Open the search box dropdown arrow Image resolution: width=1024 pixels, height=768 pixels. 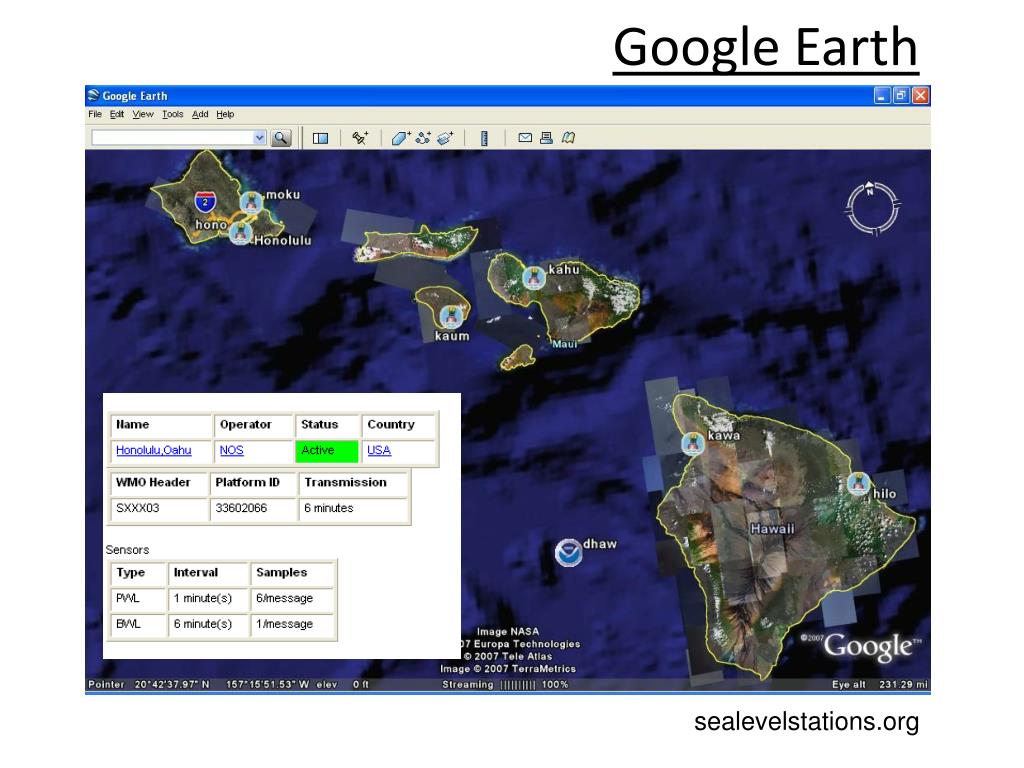pos(259,138)
